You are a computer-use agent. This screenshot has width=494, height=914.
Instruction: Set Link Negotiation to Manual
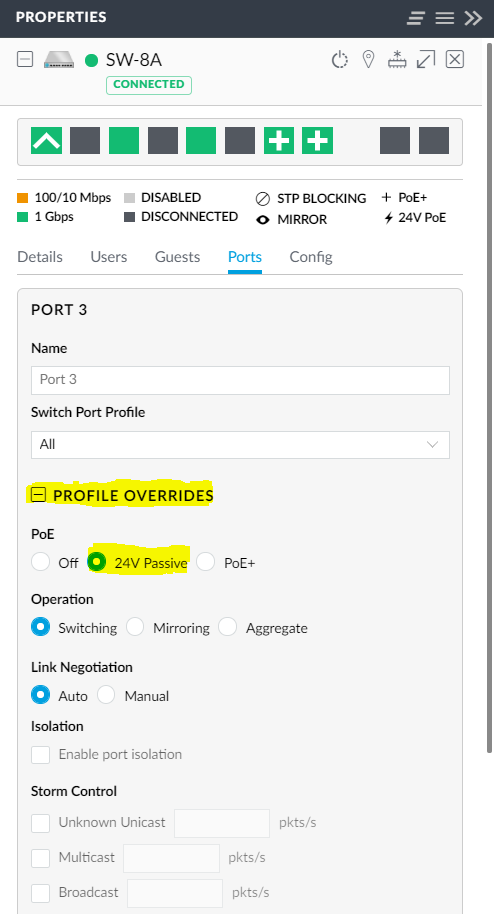pos(106,695)
